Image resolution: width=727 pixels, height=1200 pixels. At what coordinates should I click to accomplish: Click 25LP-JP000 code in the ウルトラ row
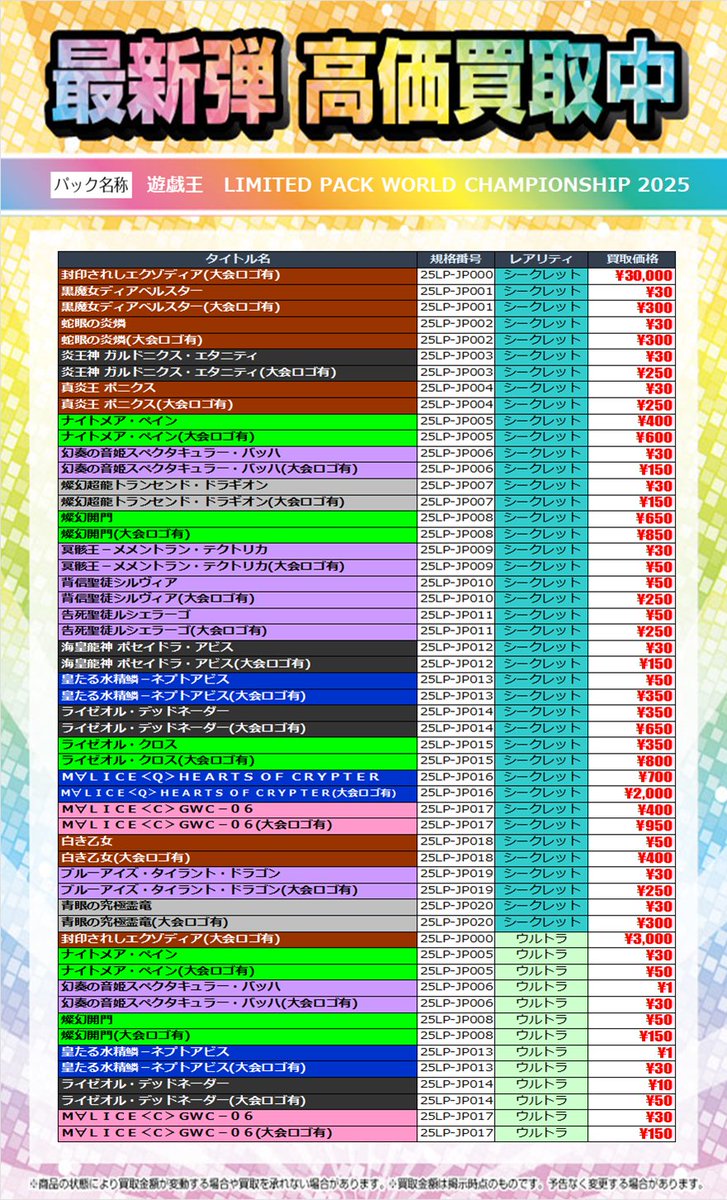pos(455,939)
